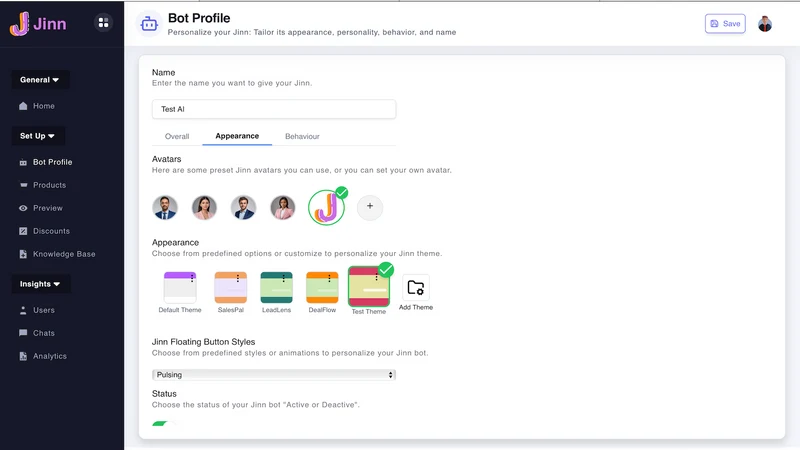
Task: Open Test Theme options dots
Action: pos(377,277)
